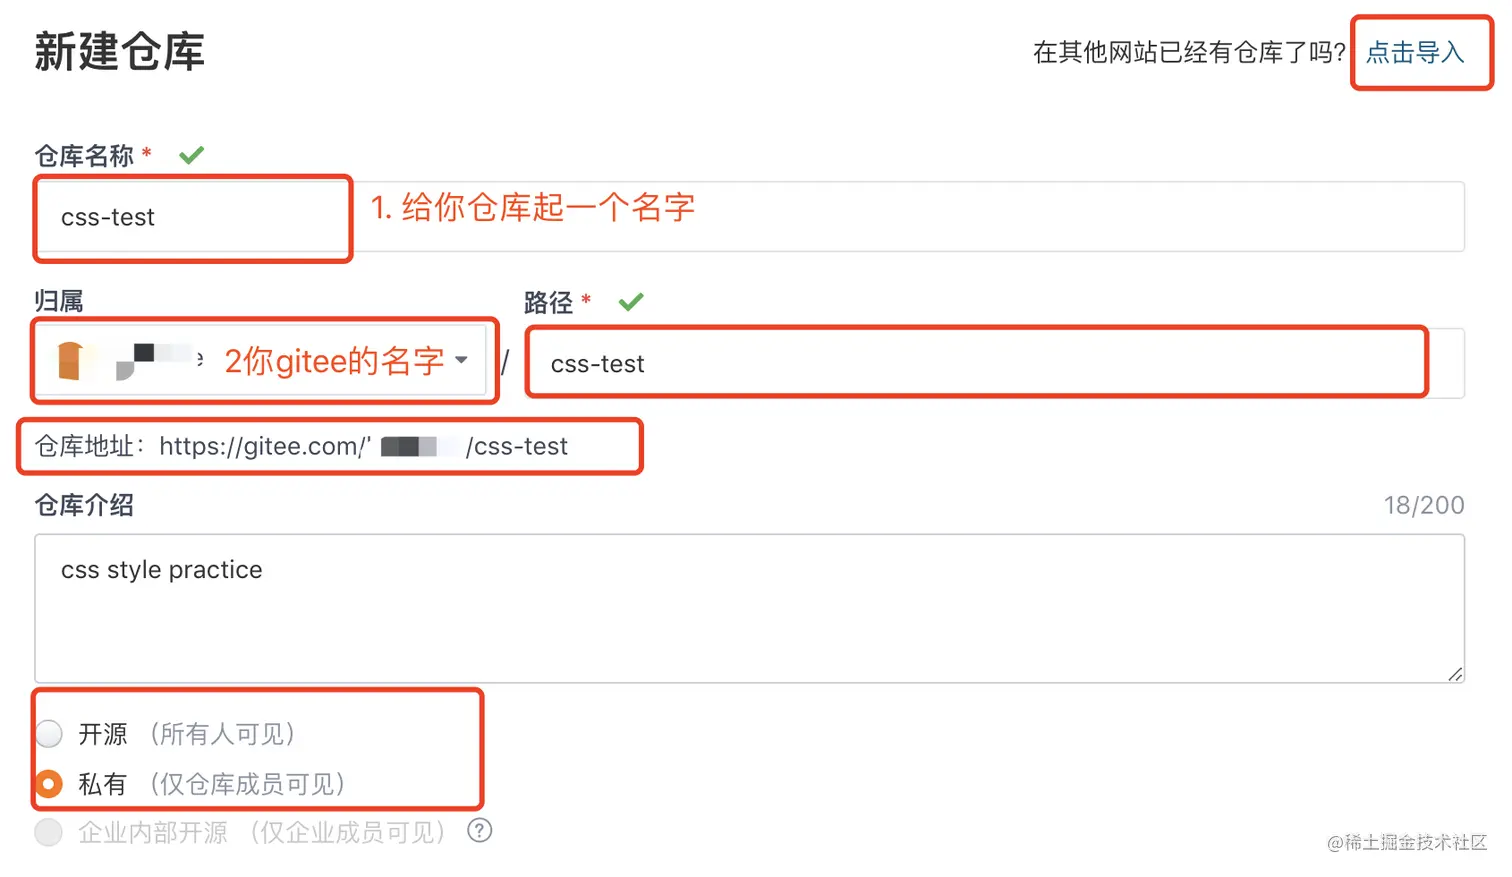Click the 归属 field label
Viewport: 1512px width, 877px height.
coord(59,301)
